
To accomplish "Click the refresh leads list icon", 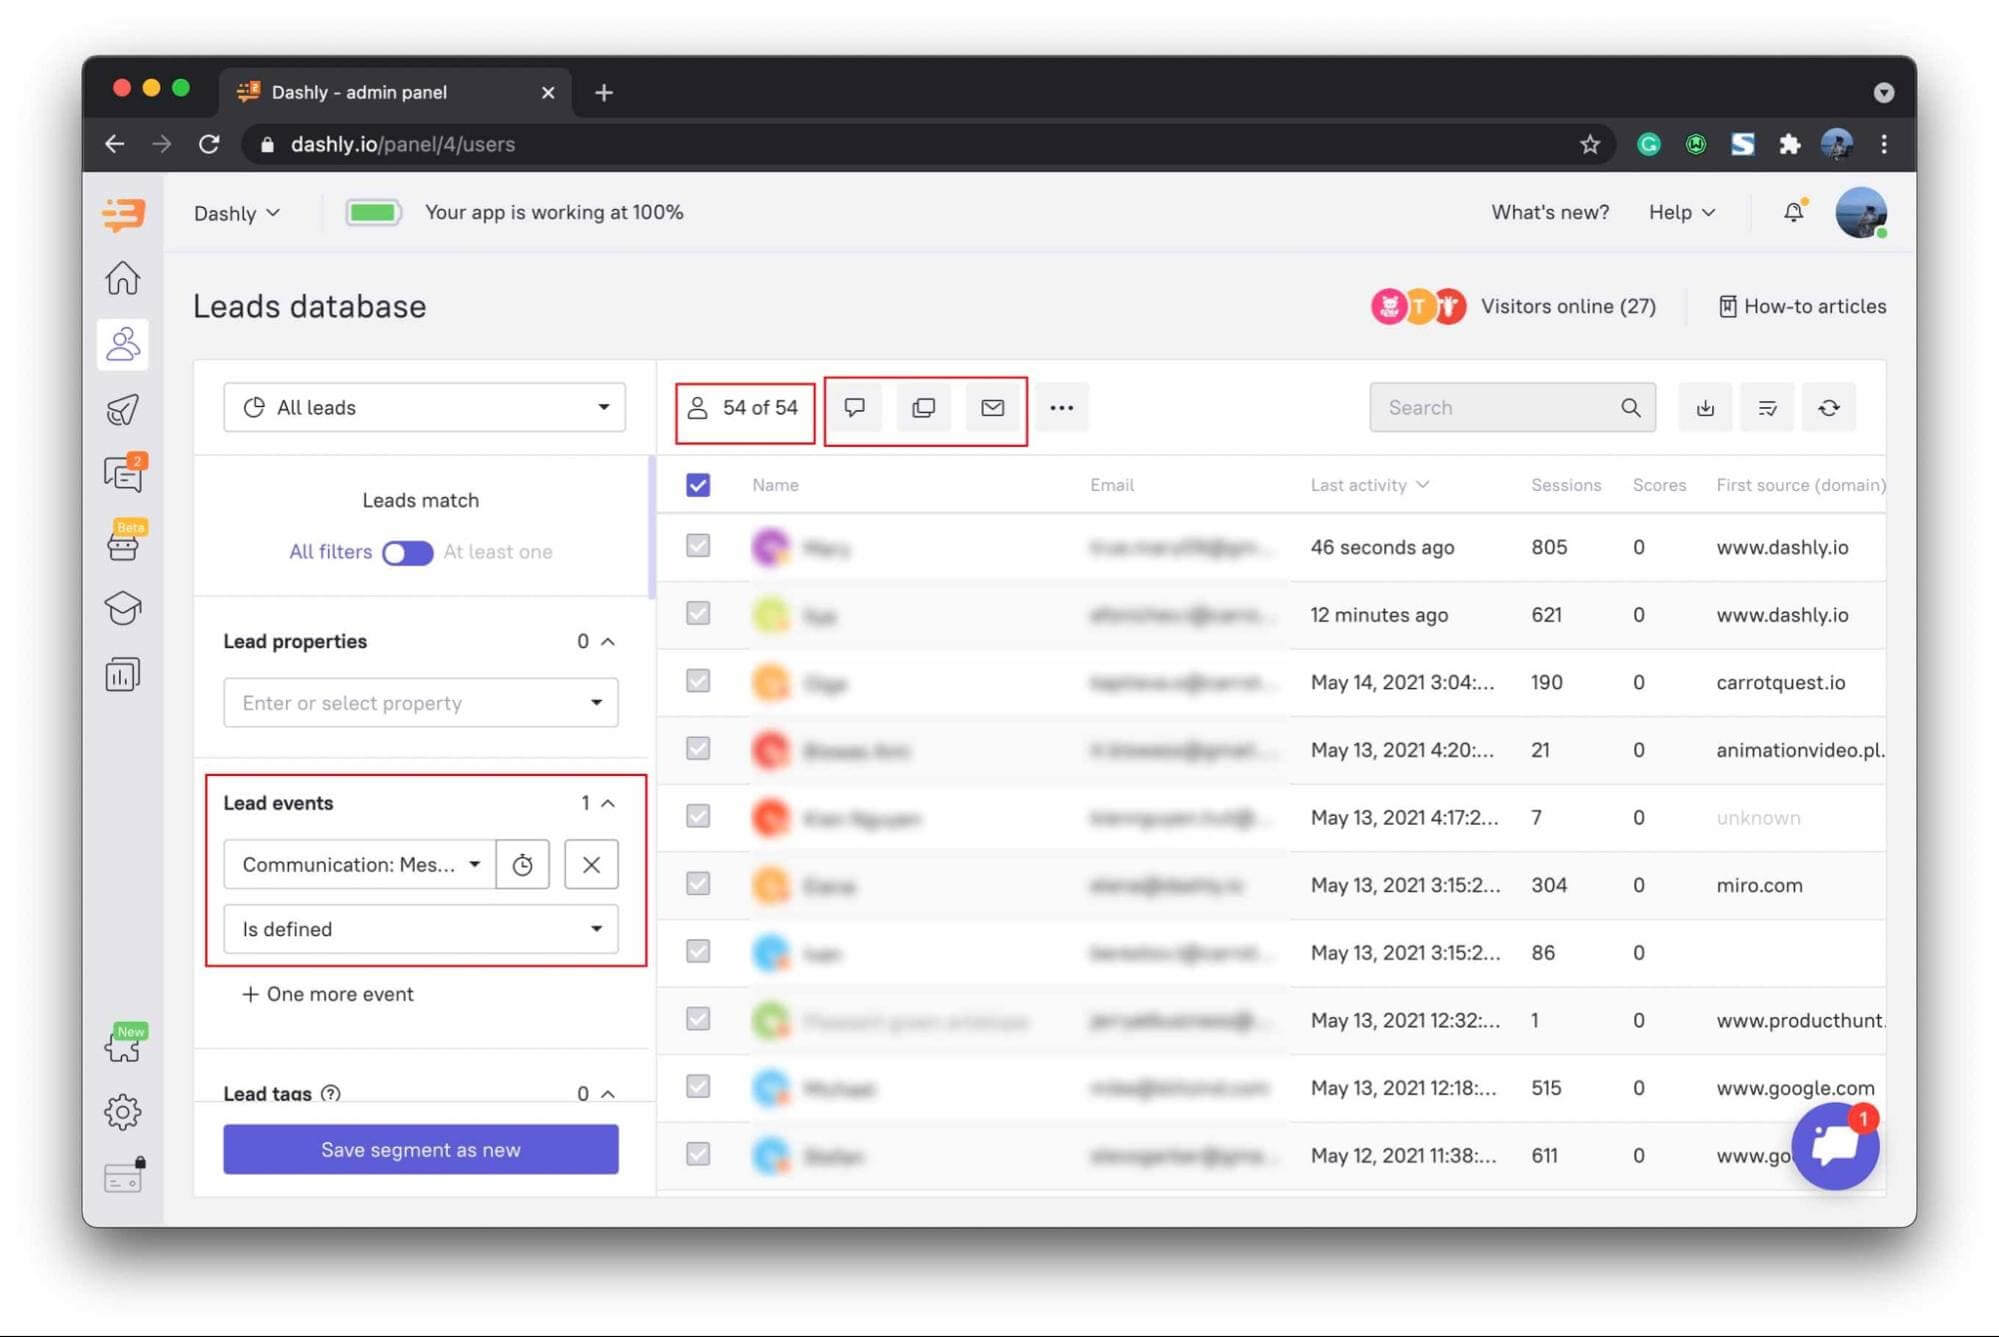I will coord(1828,407).
